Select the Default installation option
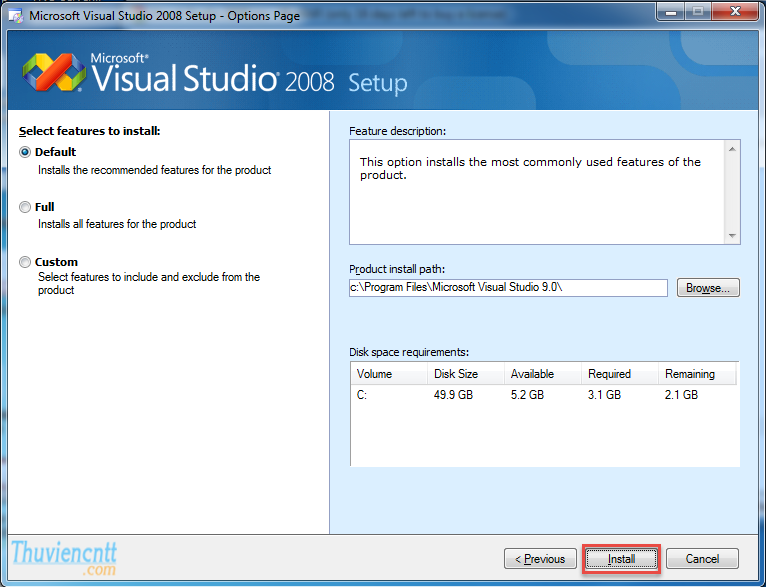 click(x=25, y=152)
